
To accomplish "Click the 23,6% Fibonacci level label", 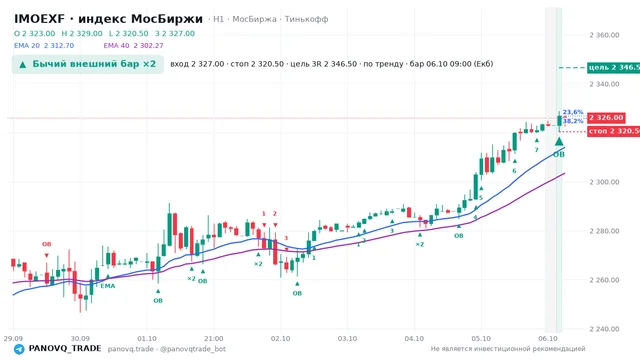I will (573, 112).
